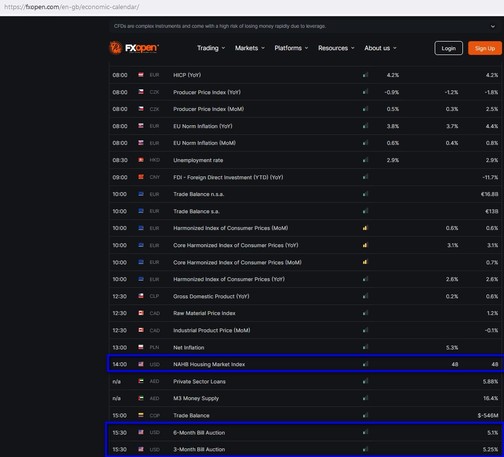
Task: Click the $-546M Trade Balance value
Action: point(488,415)
